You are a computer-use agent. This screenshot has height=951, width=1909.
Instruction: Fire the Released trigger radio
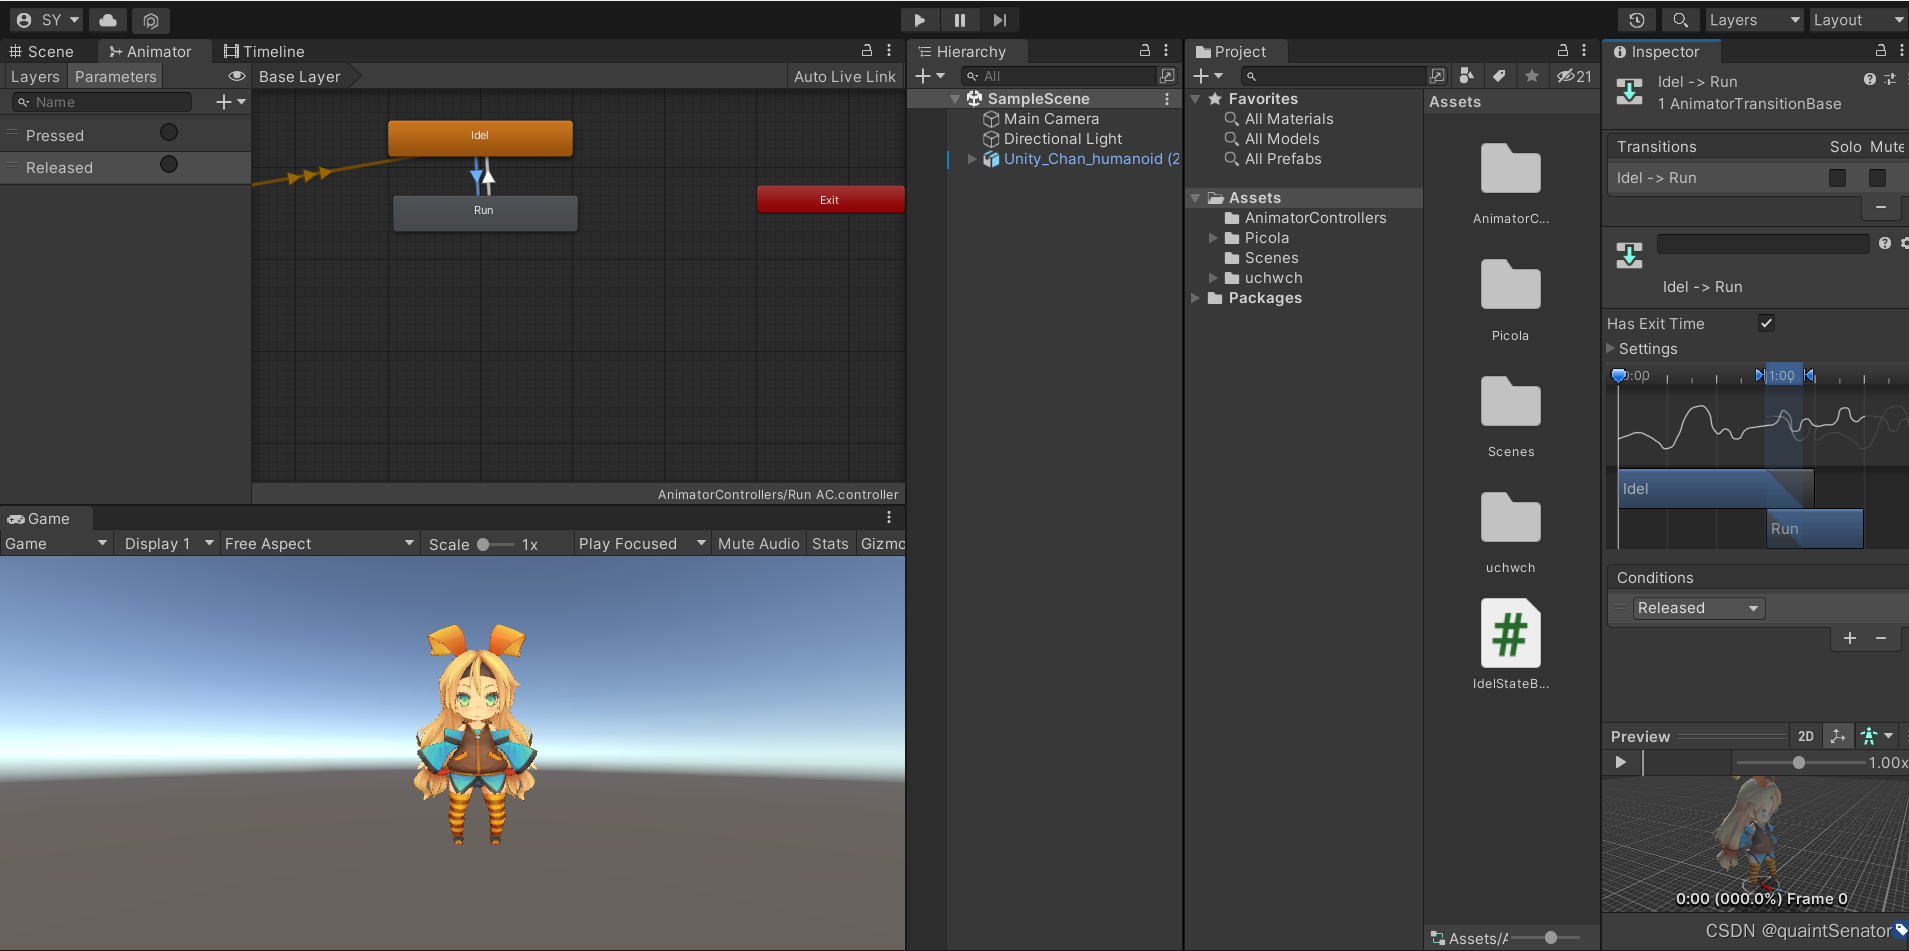coord(169,164)
